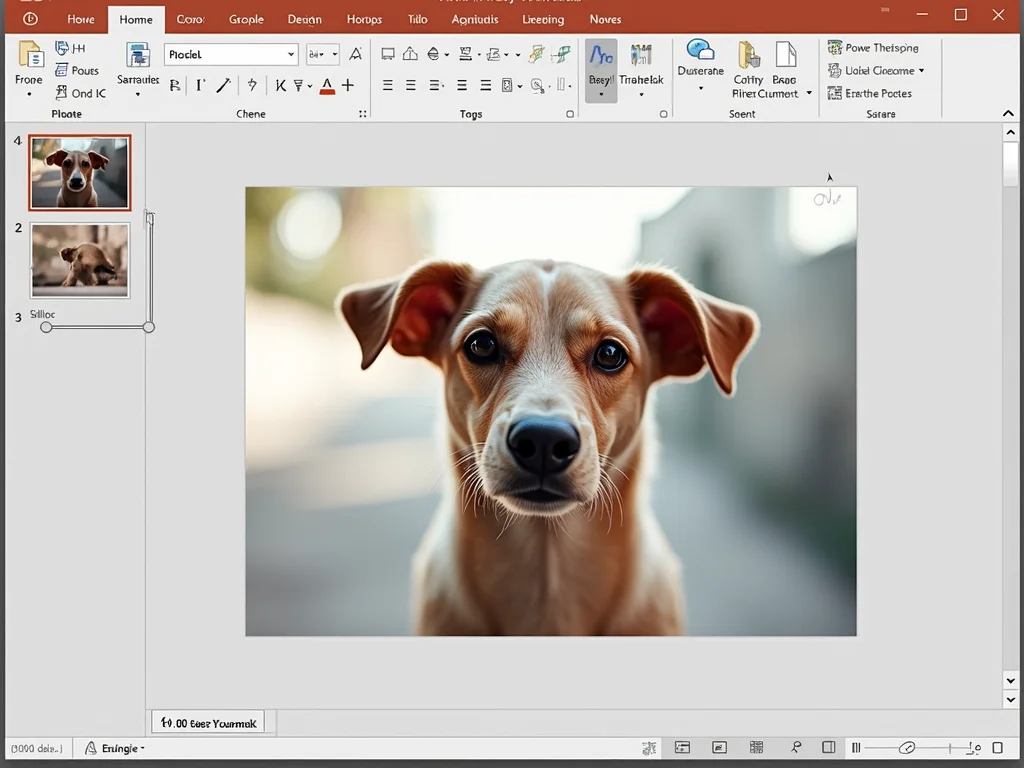
Task: Open the Uoiel Cioeome dropdown
Action: pyautogui.click(x=921, y=71)
